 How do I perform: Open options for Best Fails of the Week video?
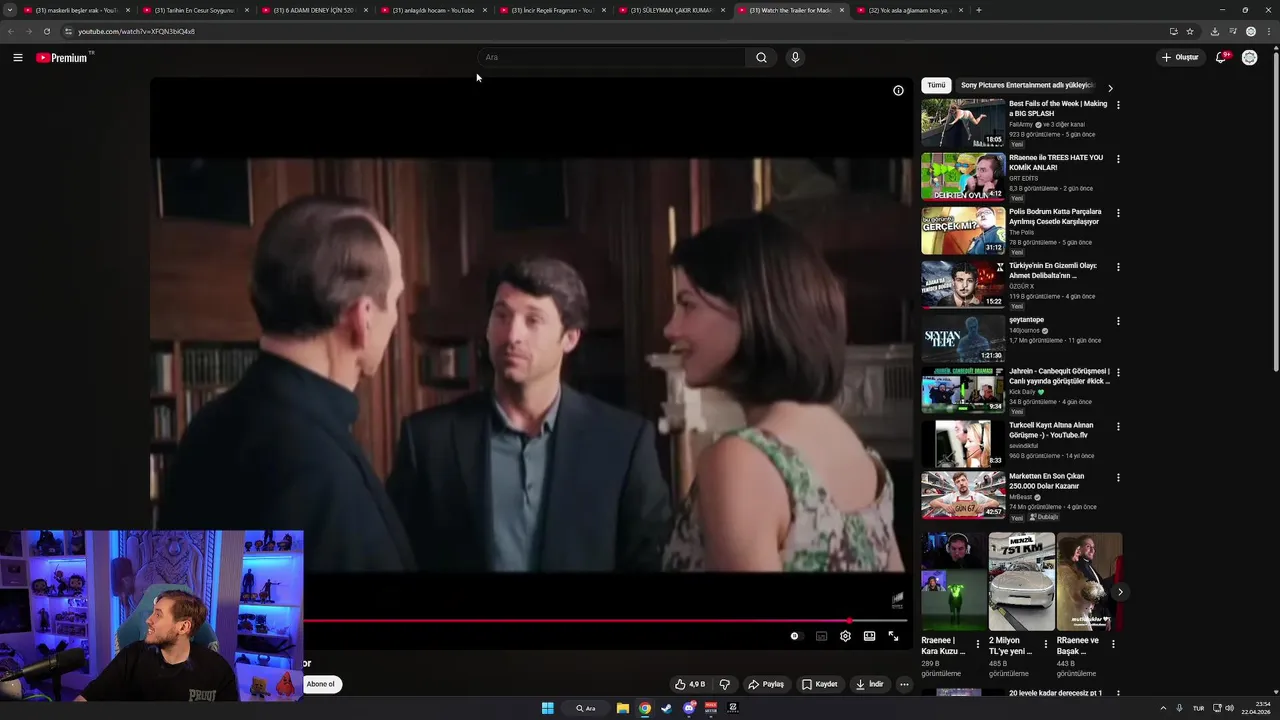(x=1118, y=105)
